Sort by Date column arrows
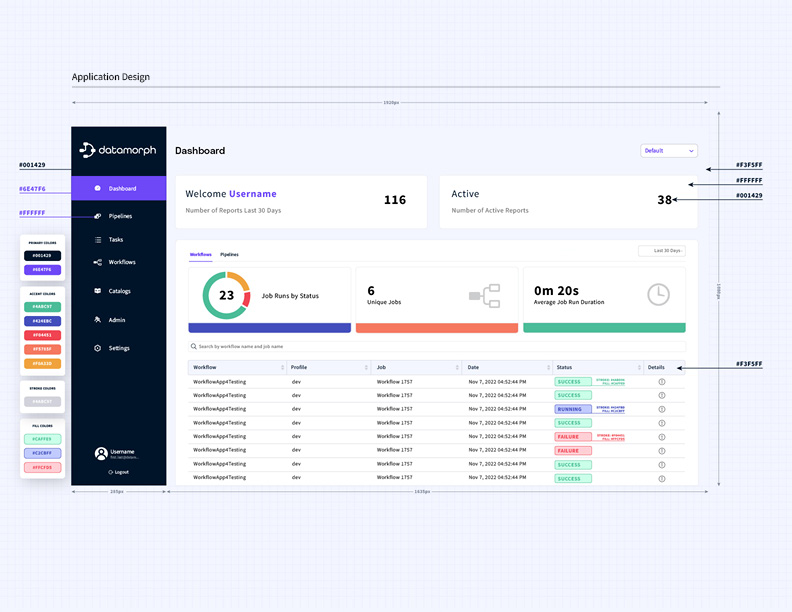The height and width of the screenshot is (612, 792). pos(549,367)
